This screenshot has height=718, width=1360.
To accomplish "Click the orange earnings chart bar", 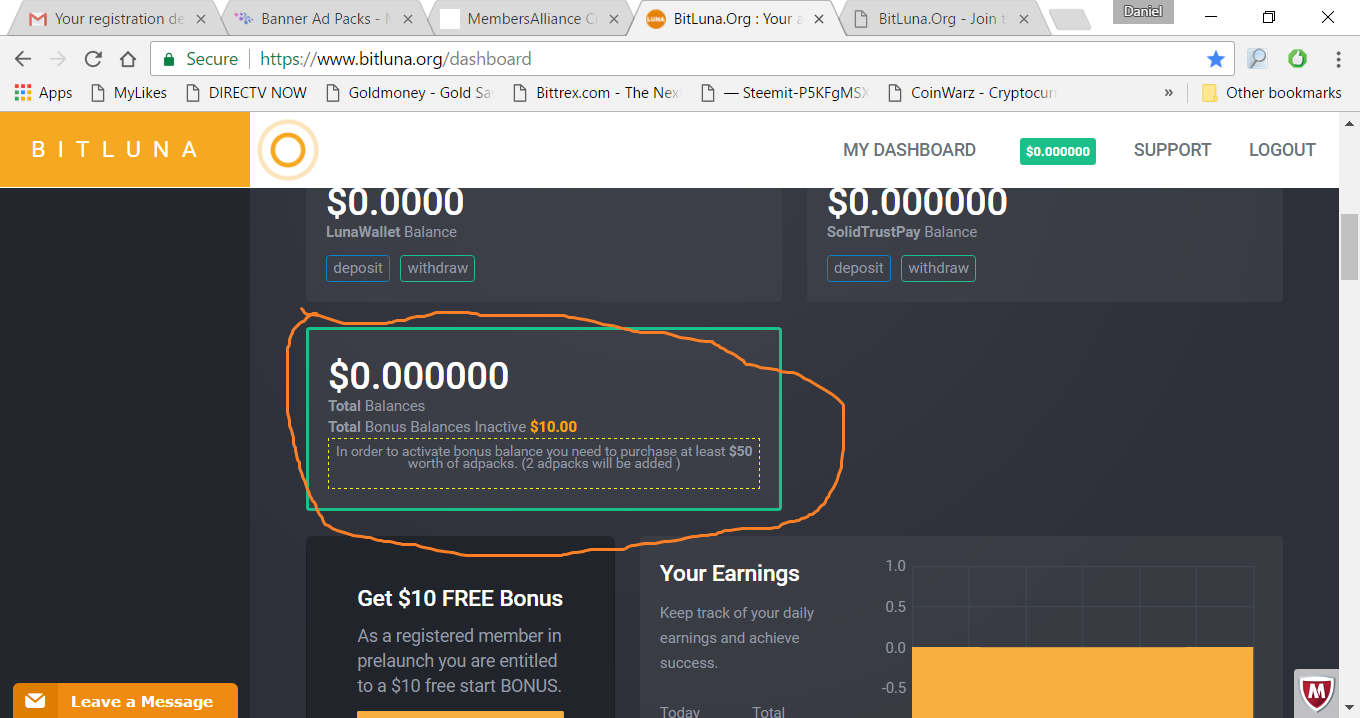I will point(1082,682).
